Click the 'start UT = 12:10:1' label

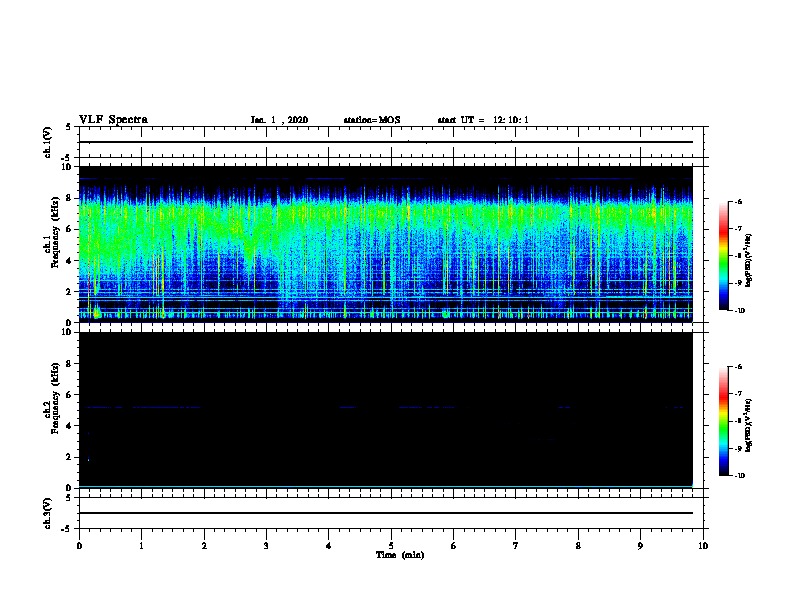[483, 120]
